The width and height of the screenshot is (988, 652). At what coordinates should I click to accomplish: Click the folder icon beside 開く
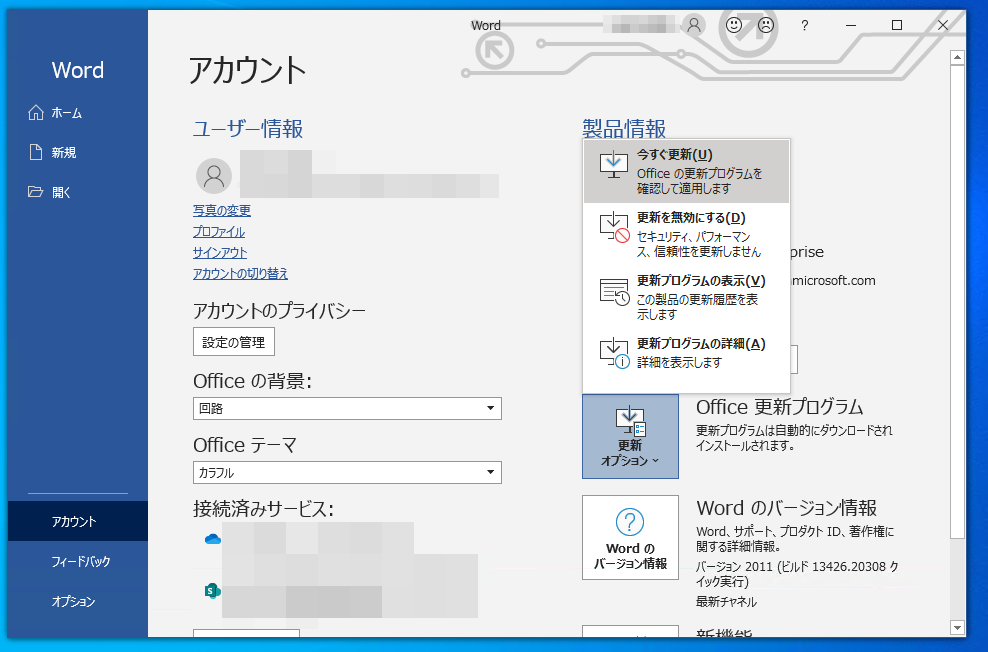point(36,192)
